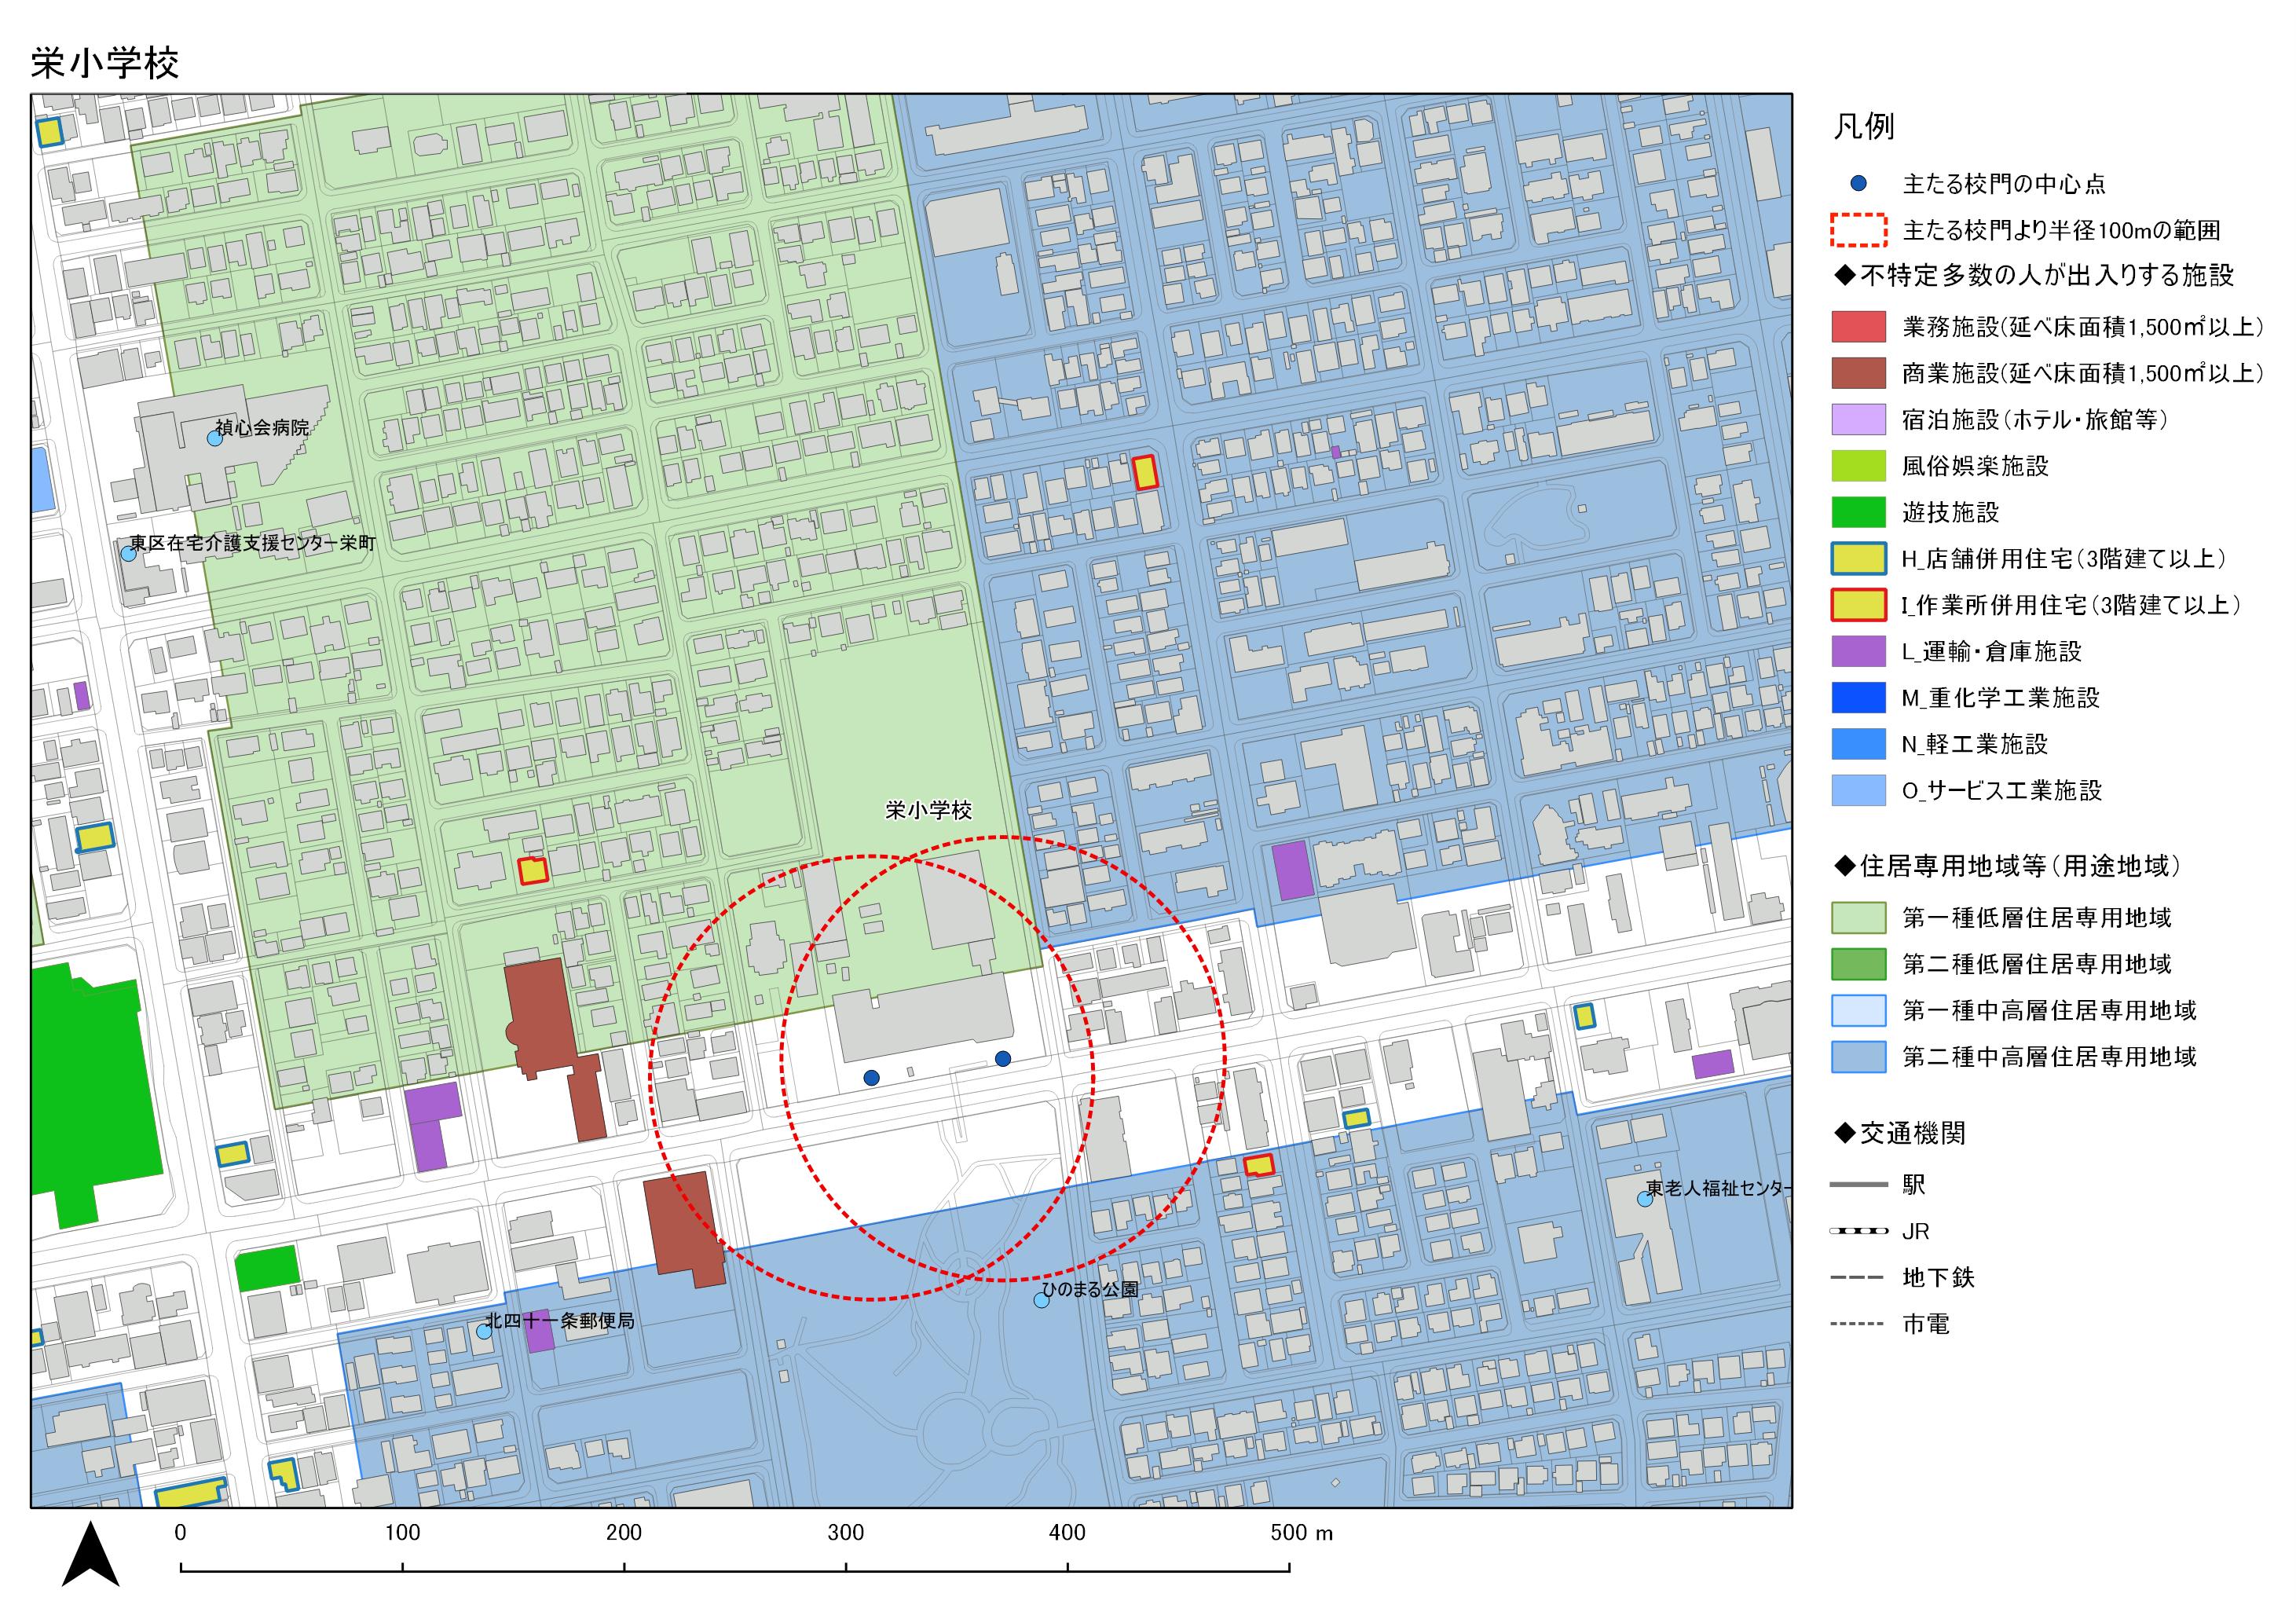
Task: Click the 北四十一条郵便局 point marker
Action: (x=484, y=1331)
